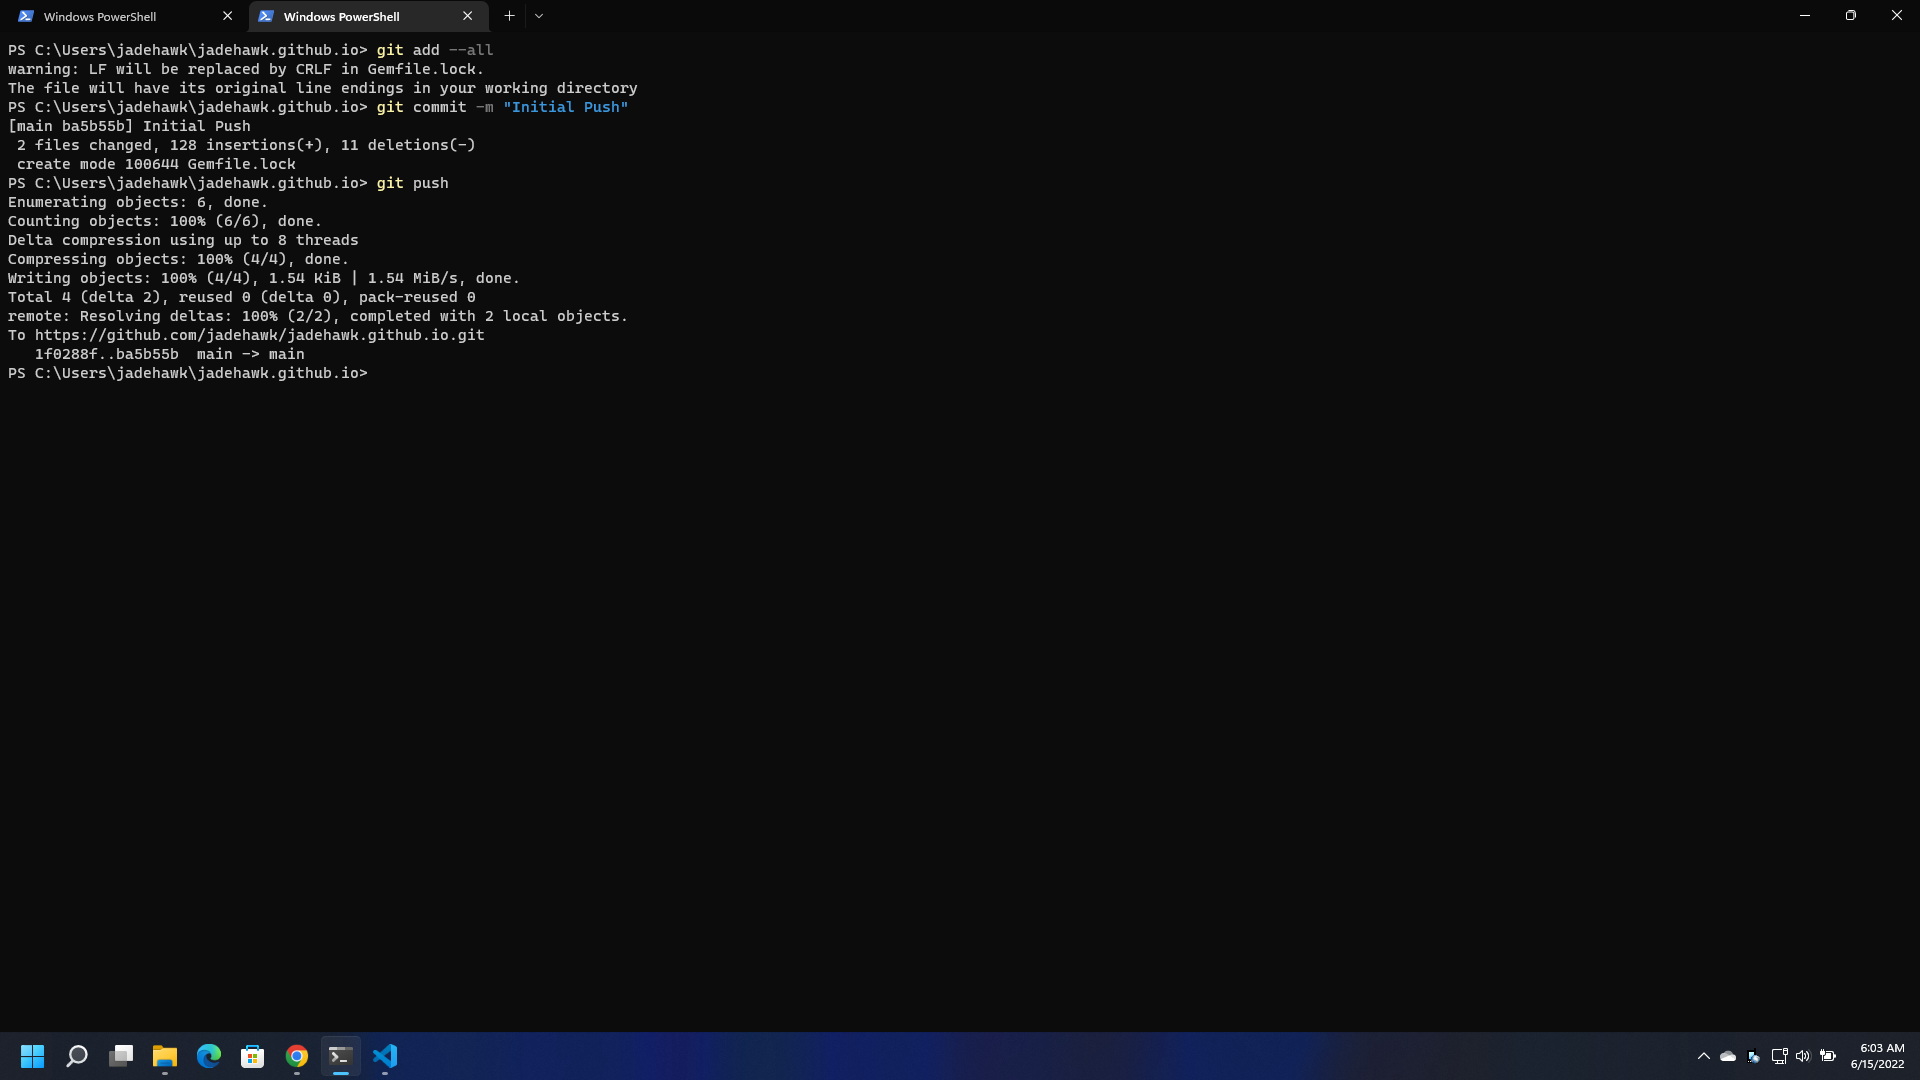This screenshot has height=1080, width=1920.
Task: Open Visual Studio Code from taskbar
Action: click(385, 1056)
